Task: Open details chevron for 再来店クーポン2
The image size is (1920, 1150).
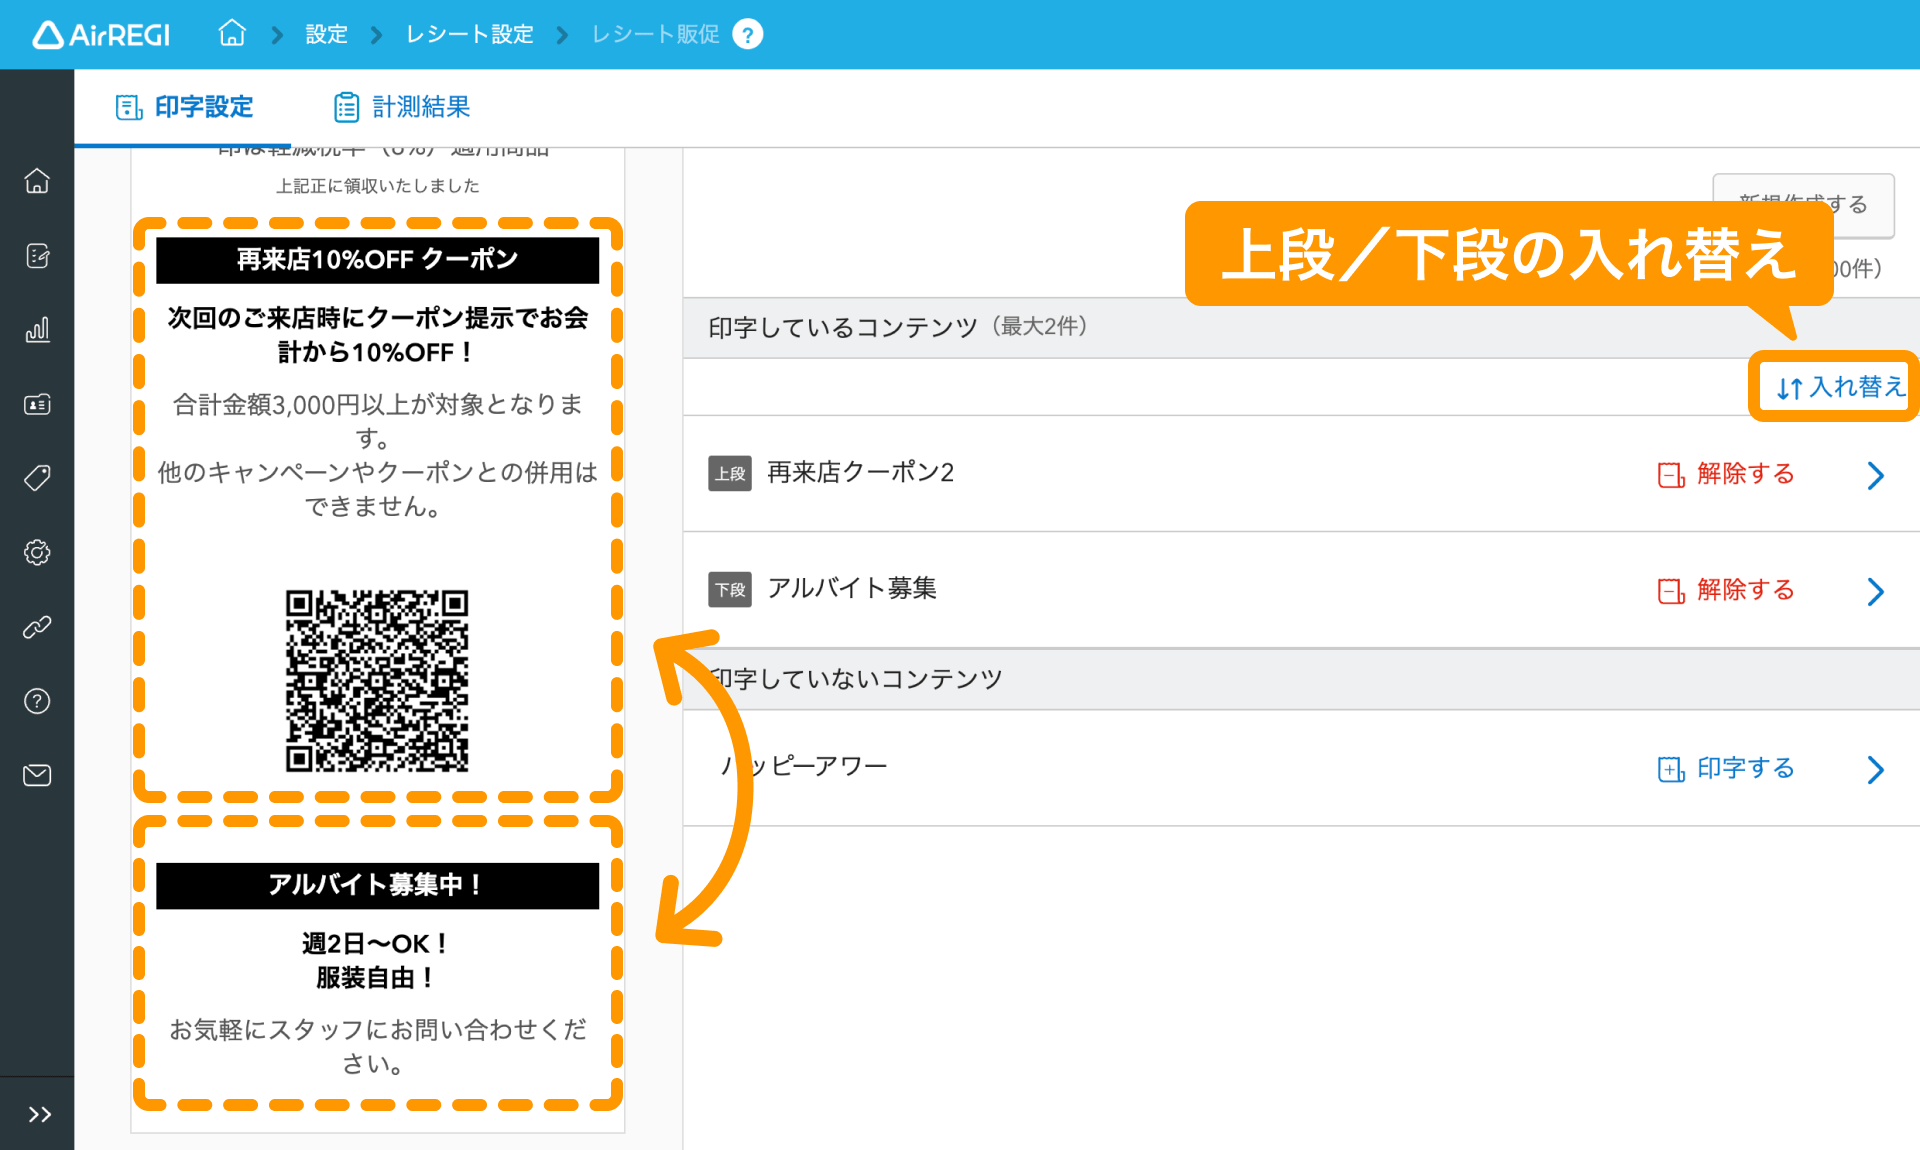Action: point(1876,475)
